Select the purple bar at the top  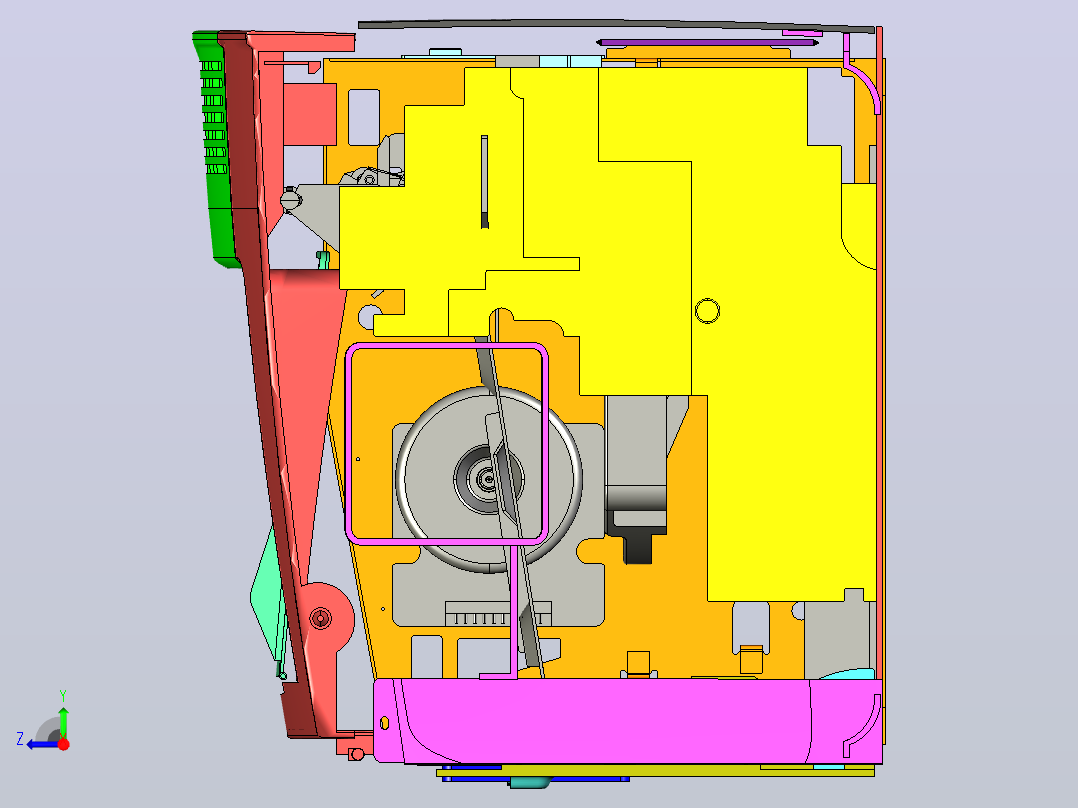coord(707,43)
